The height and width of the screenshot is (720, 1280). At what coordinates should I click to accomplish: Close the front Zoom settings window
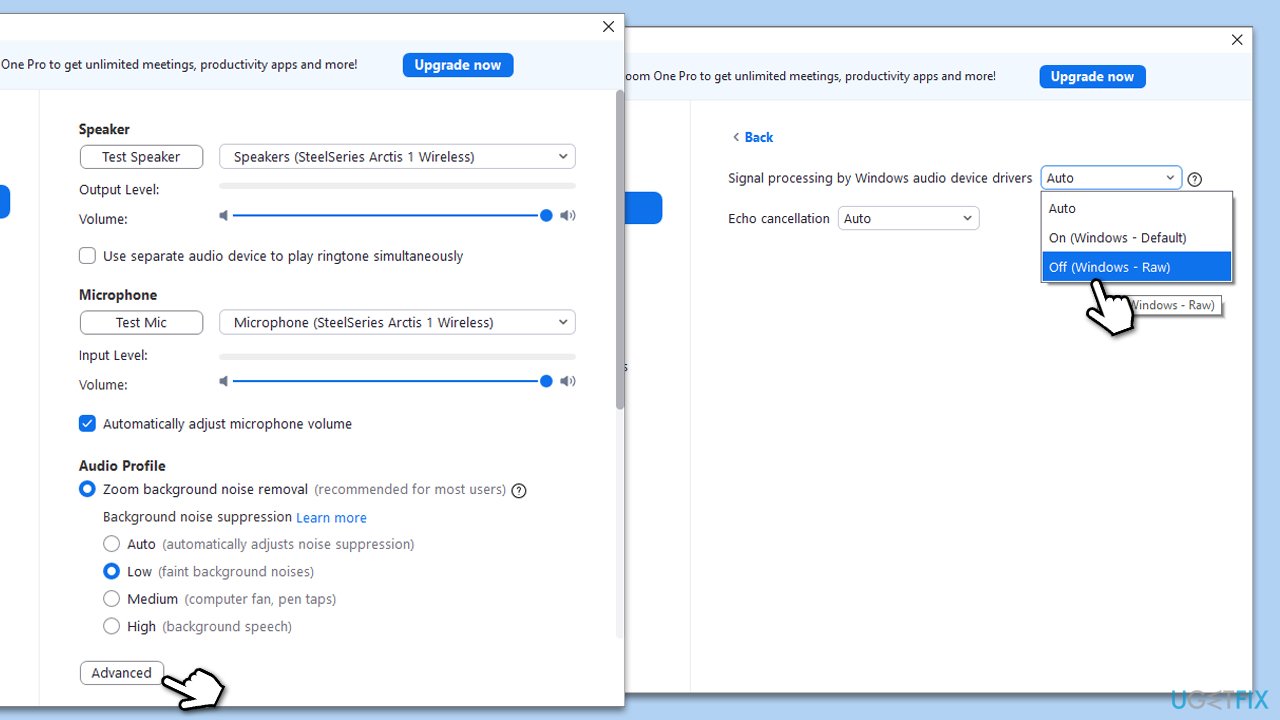pyautogui.click(x=608, y=27)
